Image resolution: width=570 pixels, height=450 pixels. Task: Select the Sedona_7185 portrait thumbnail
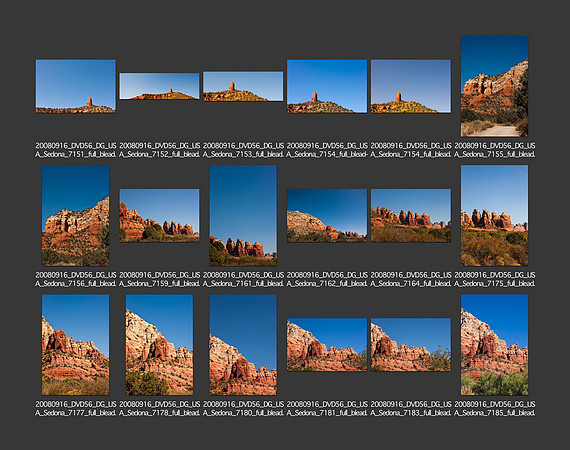494,345
